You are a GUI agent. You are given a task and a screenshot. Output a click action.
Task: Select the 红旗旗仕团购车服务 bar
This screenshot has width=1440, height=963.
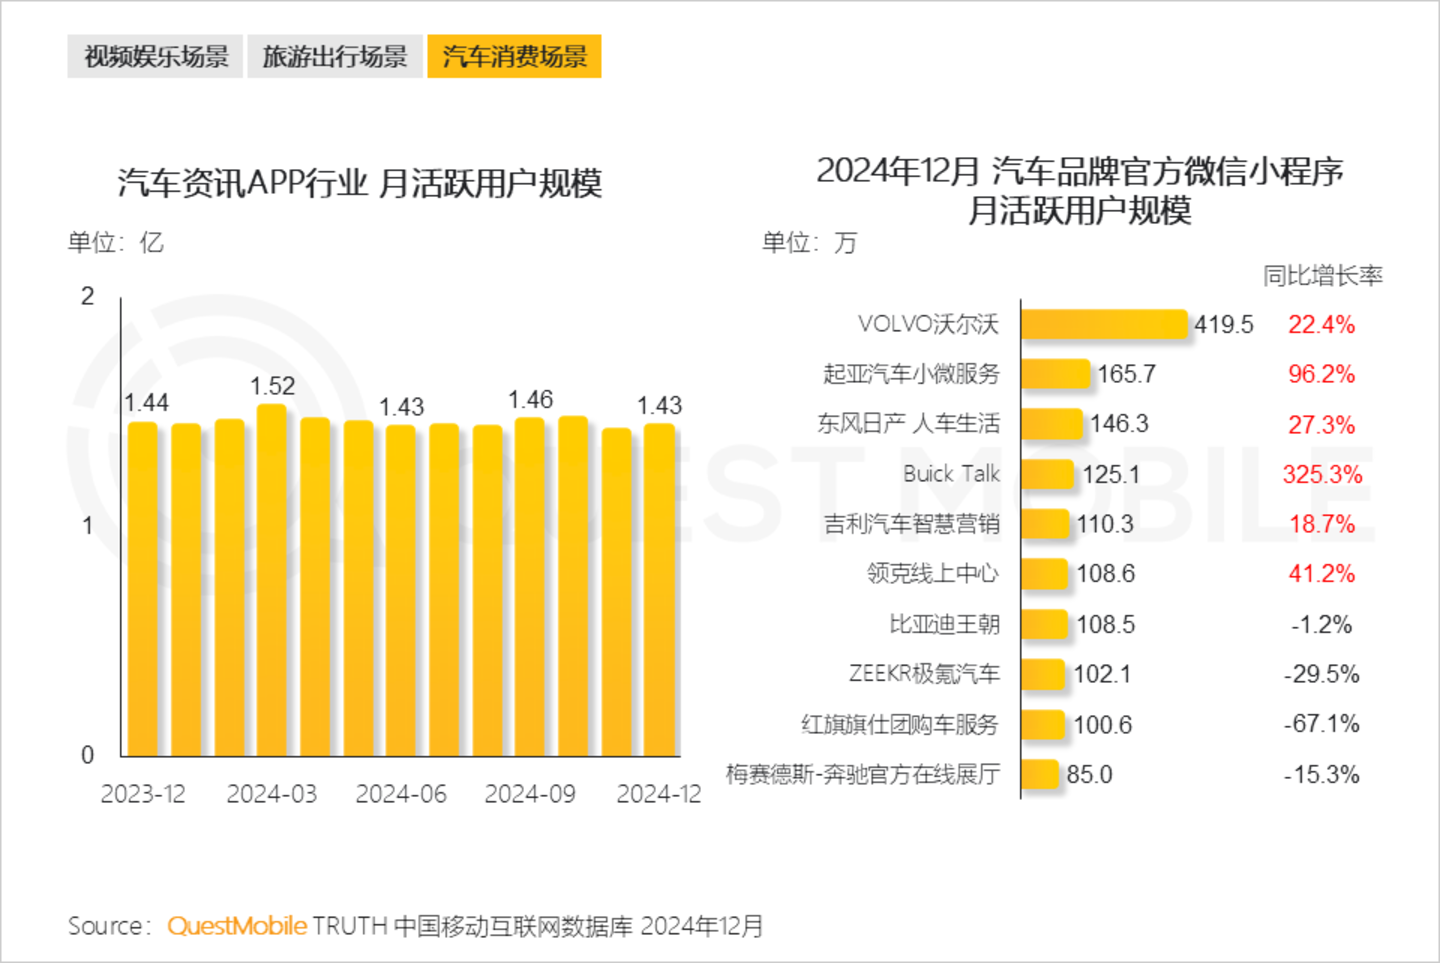pos(1043,724)
